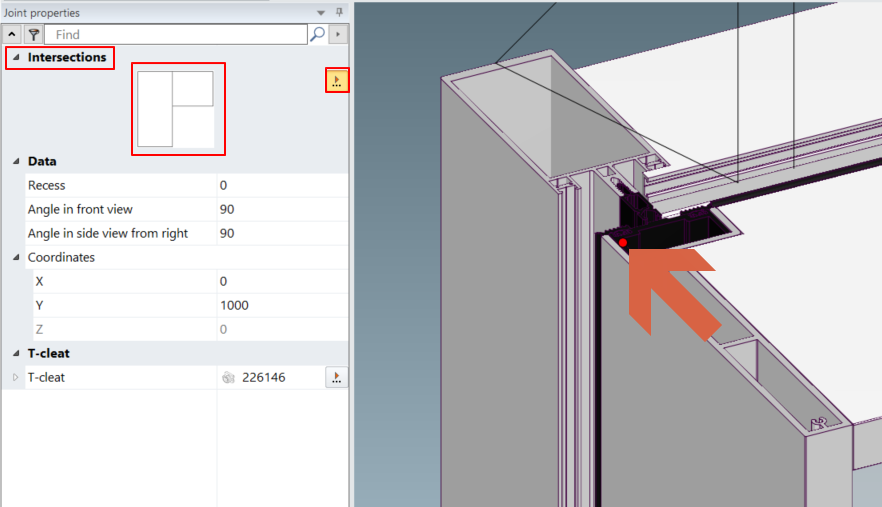Expand the T-cleat property row

point(15,377)
